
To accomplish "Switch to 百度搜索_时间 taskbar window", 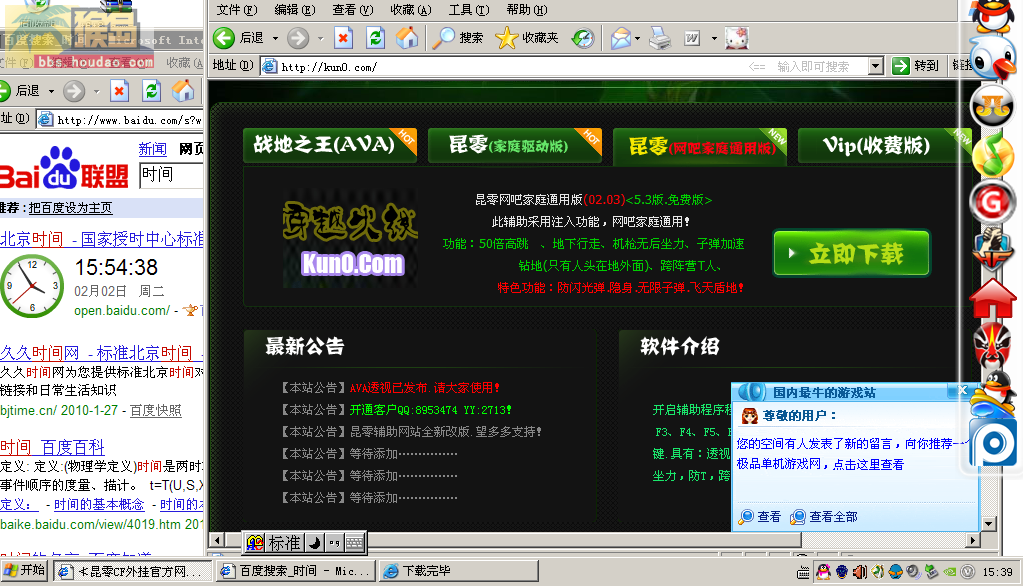I will click(x=295, y=571).
